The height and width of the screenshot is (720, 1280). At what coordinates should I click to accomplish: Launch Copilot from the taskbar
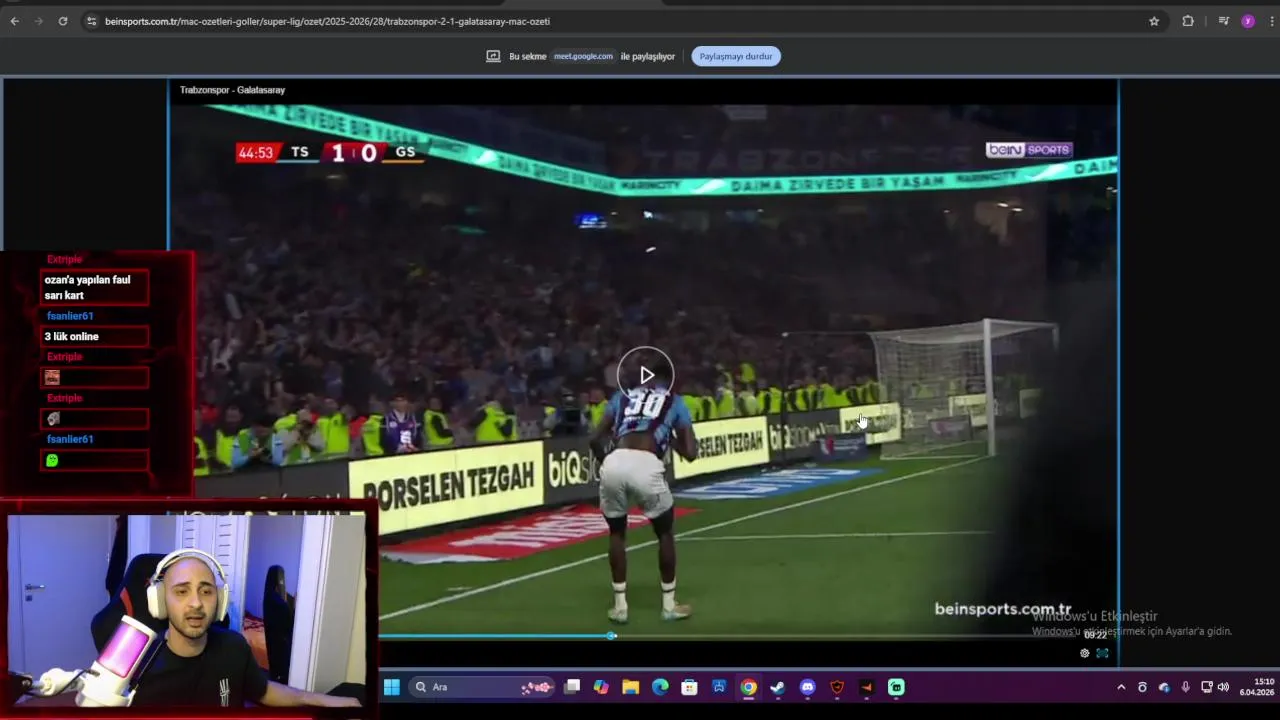pos(601,687)
